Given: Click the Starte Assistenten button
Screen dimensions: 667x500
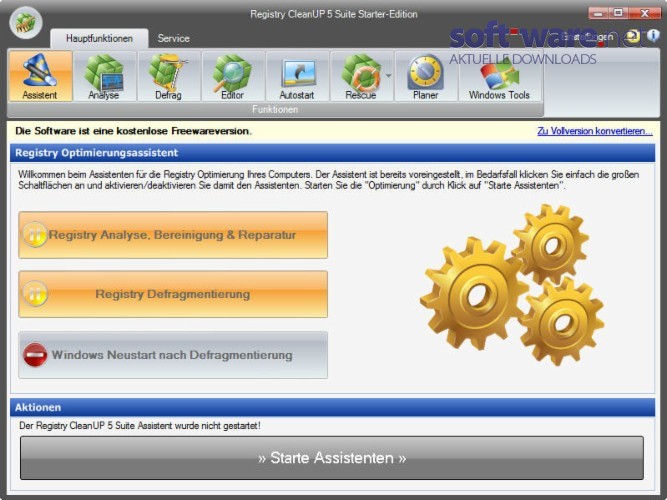Looking at the screenshot, I should [x=332, y=458].
